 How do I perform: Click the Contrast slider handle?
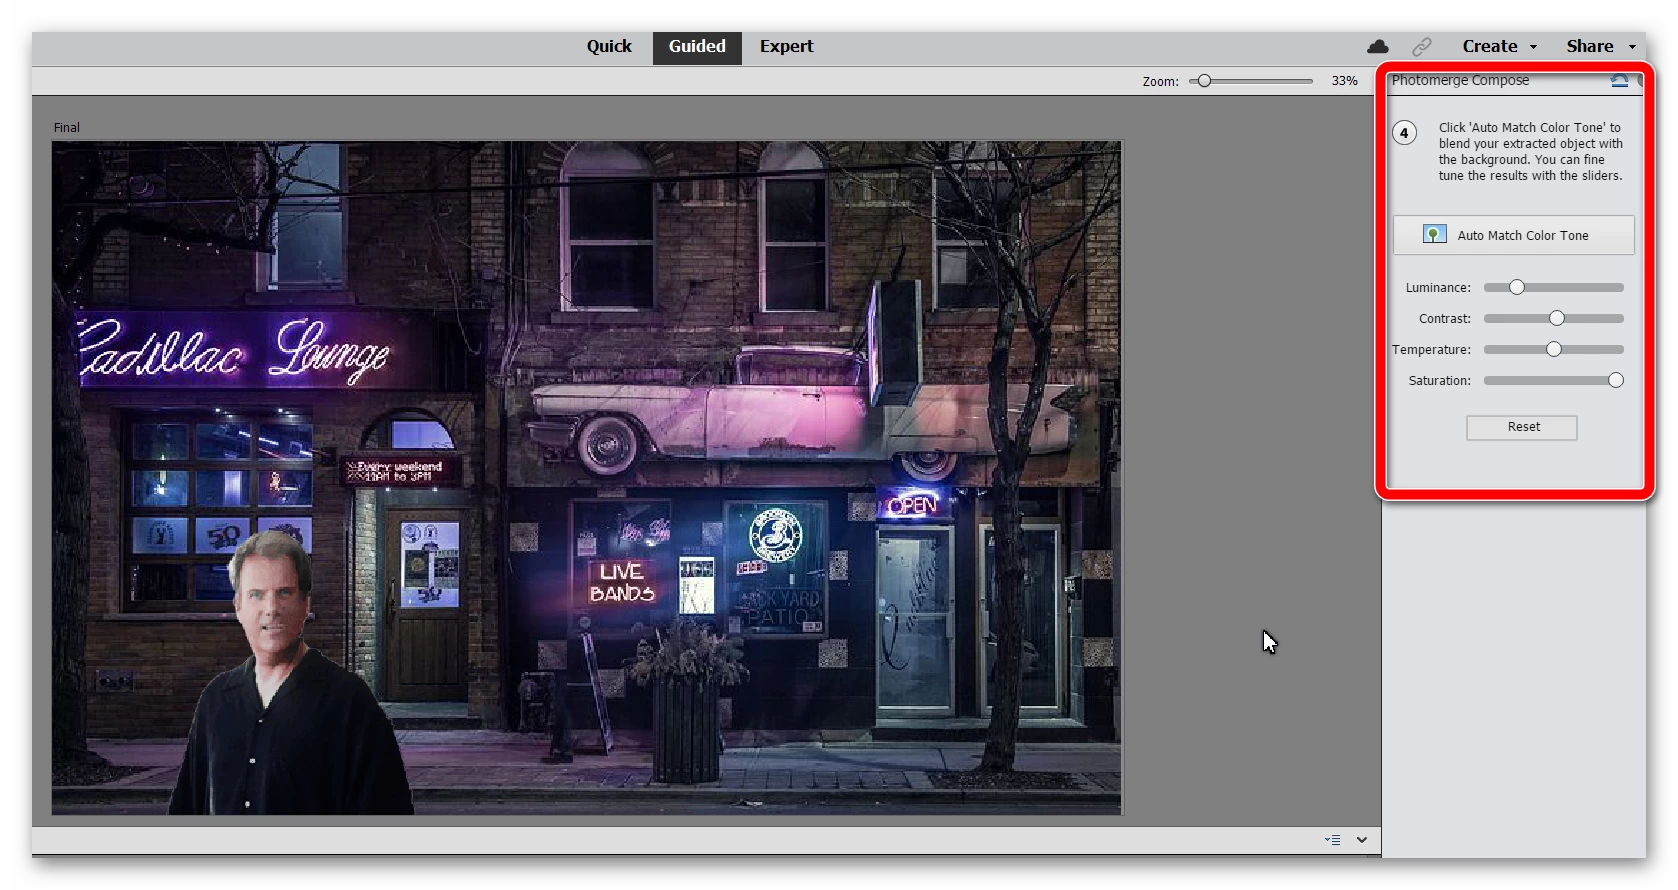pyautogui.click(x=1557, y=318)
